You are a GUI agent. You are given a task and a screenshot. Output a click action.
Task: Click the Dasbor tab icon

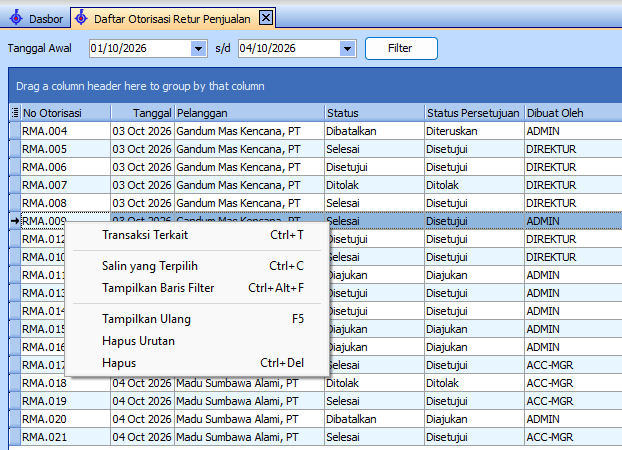[16, 18]
